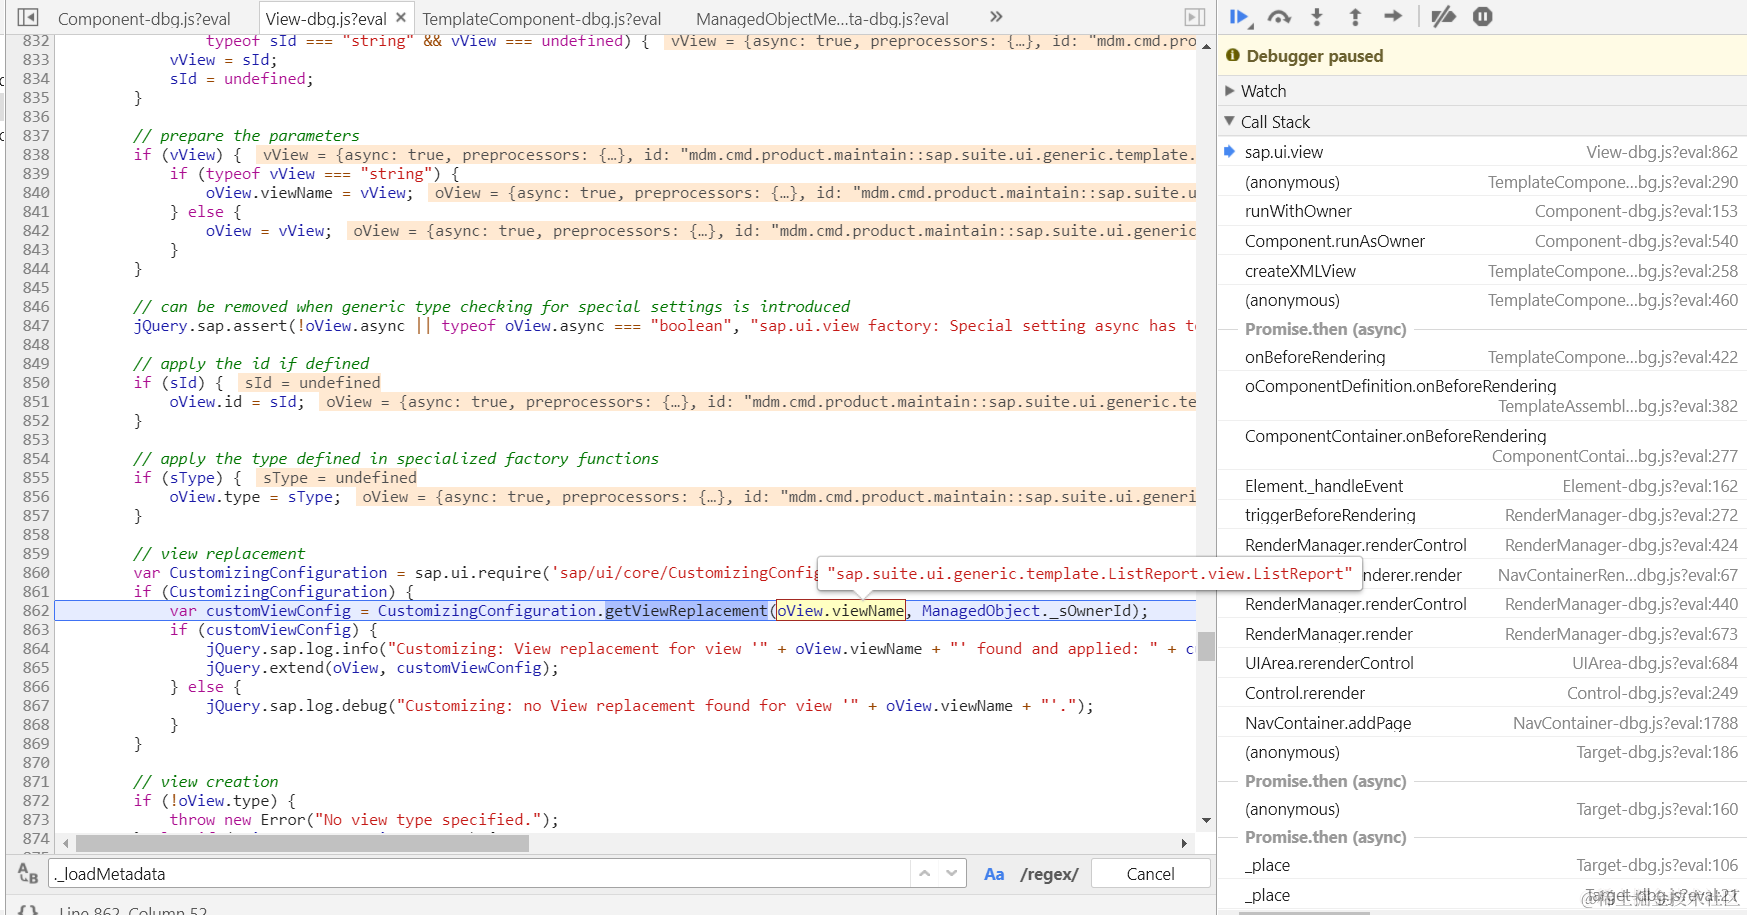Step over next function call
This screenshot has width=1747, height=915.
(x=1279, y=17)
